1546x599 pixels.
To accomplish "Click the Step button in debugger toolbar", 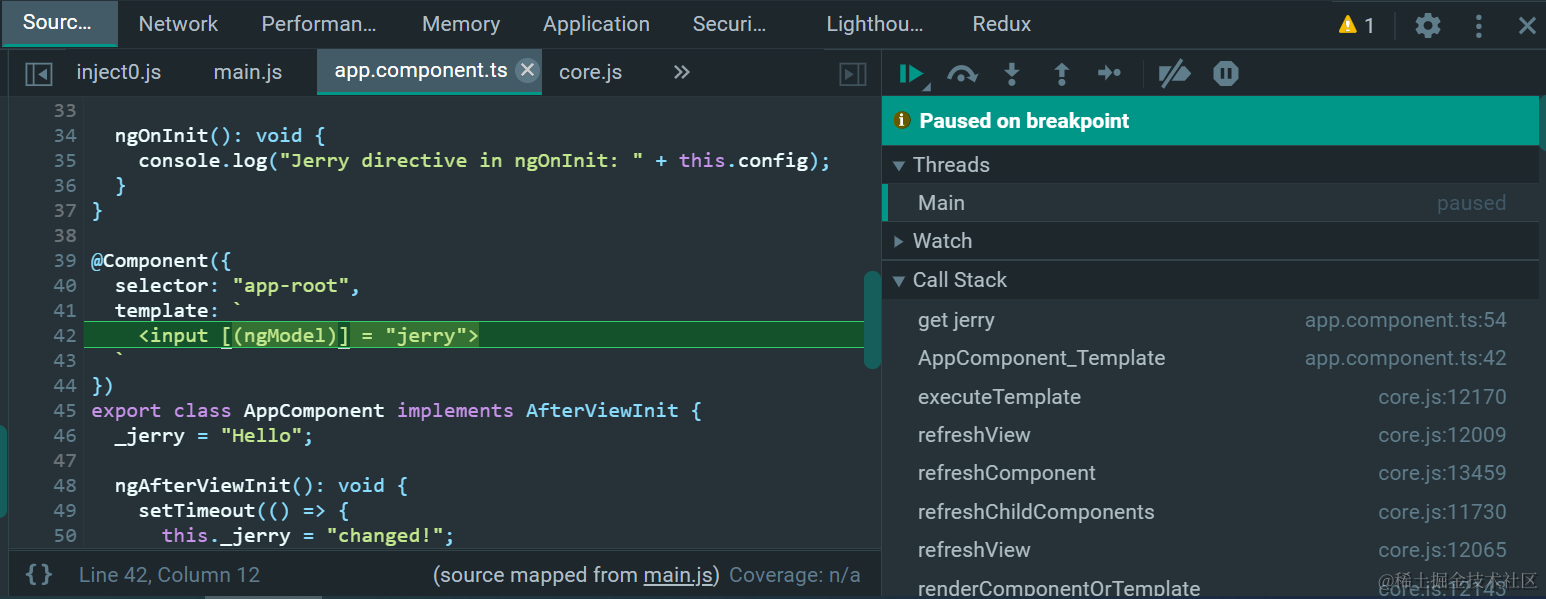I will (1110, 73).
